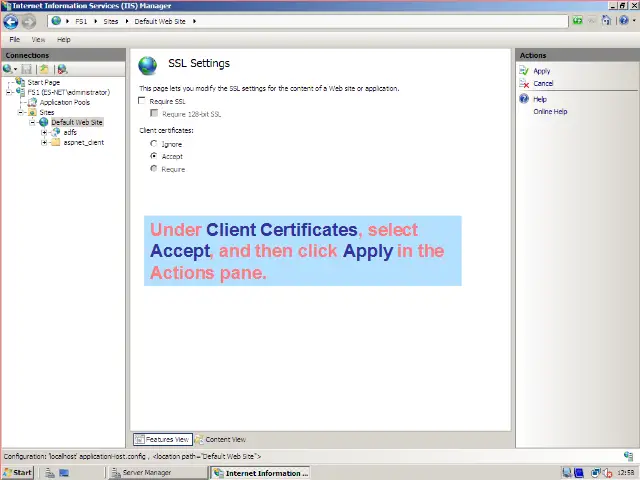Screen dimensions: 640x480
Task: Select the adfs application node
Action: click(70, 132)
